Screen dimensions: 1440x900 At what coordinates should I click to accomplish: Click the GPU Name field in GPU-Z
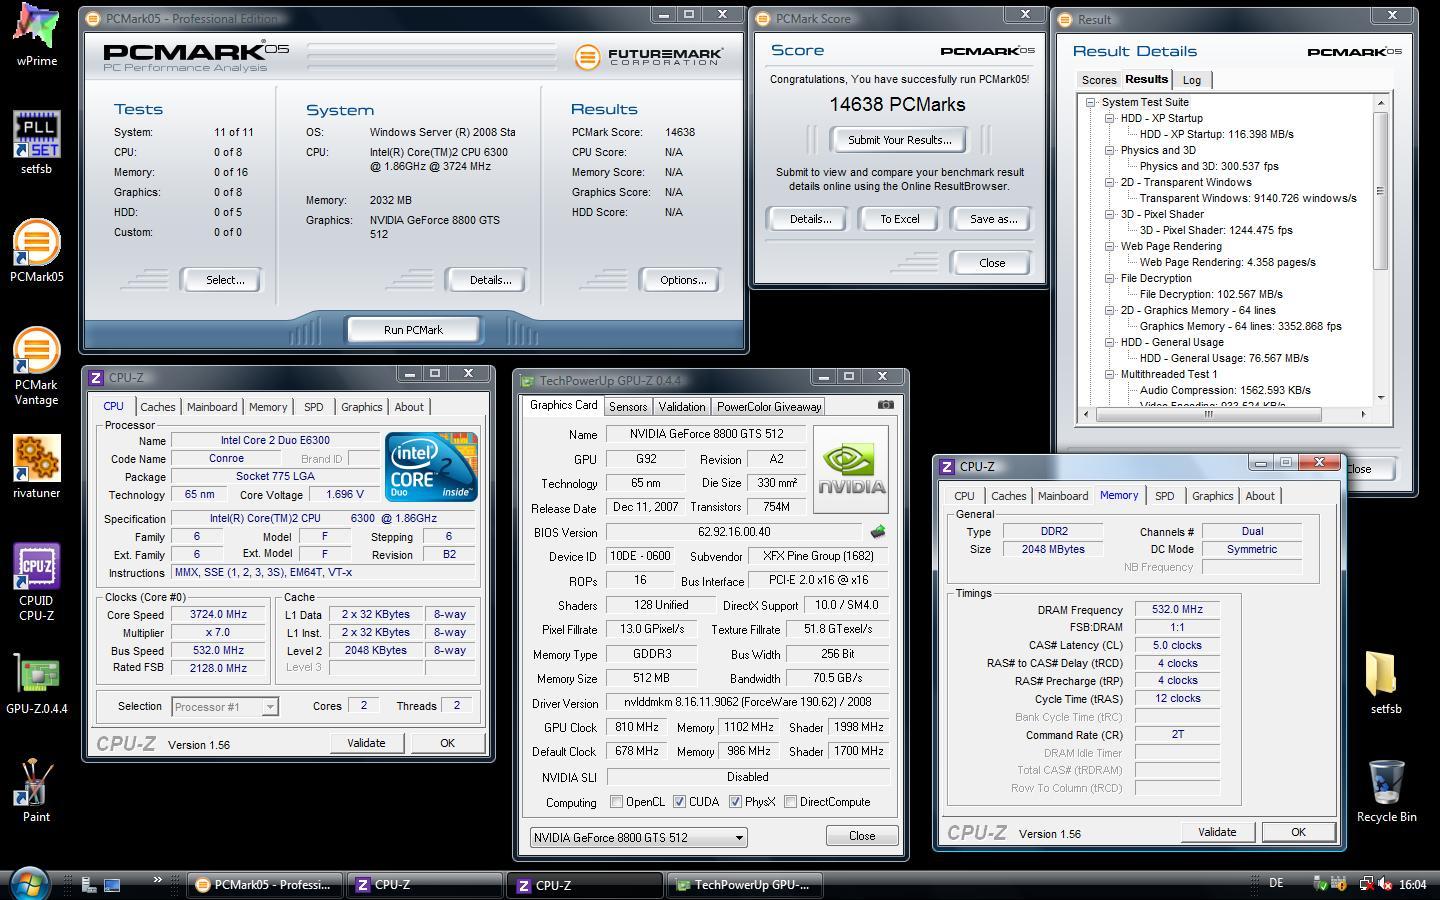(x=704, y=434)
